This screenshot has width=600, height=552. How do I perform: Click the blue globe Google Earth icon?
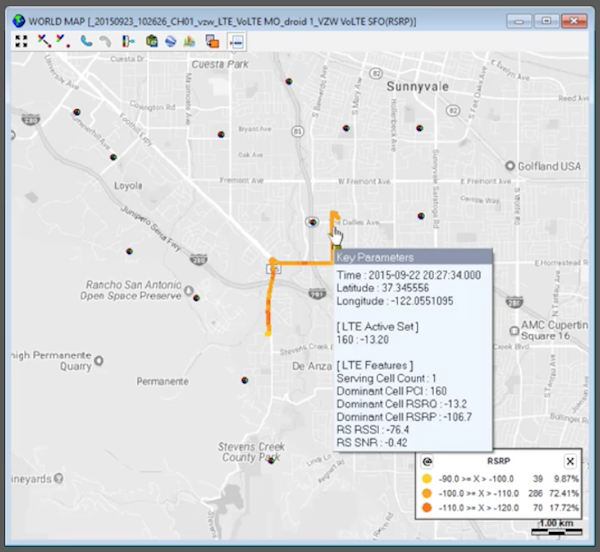click(170, 41)
